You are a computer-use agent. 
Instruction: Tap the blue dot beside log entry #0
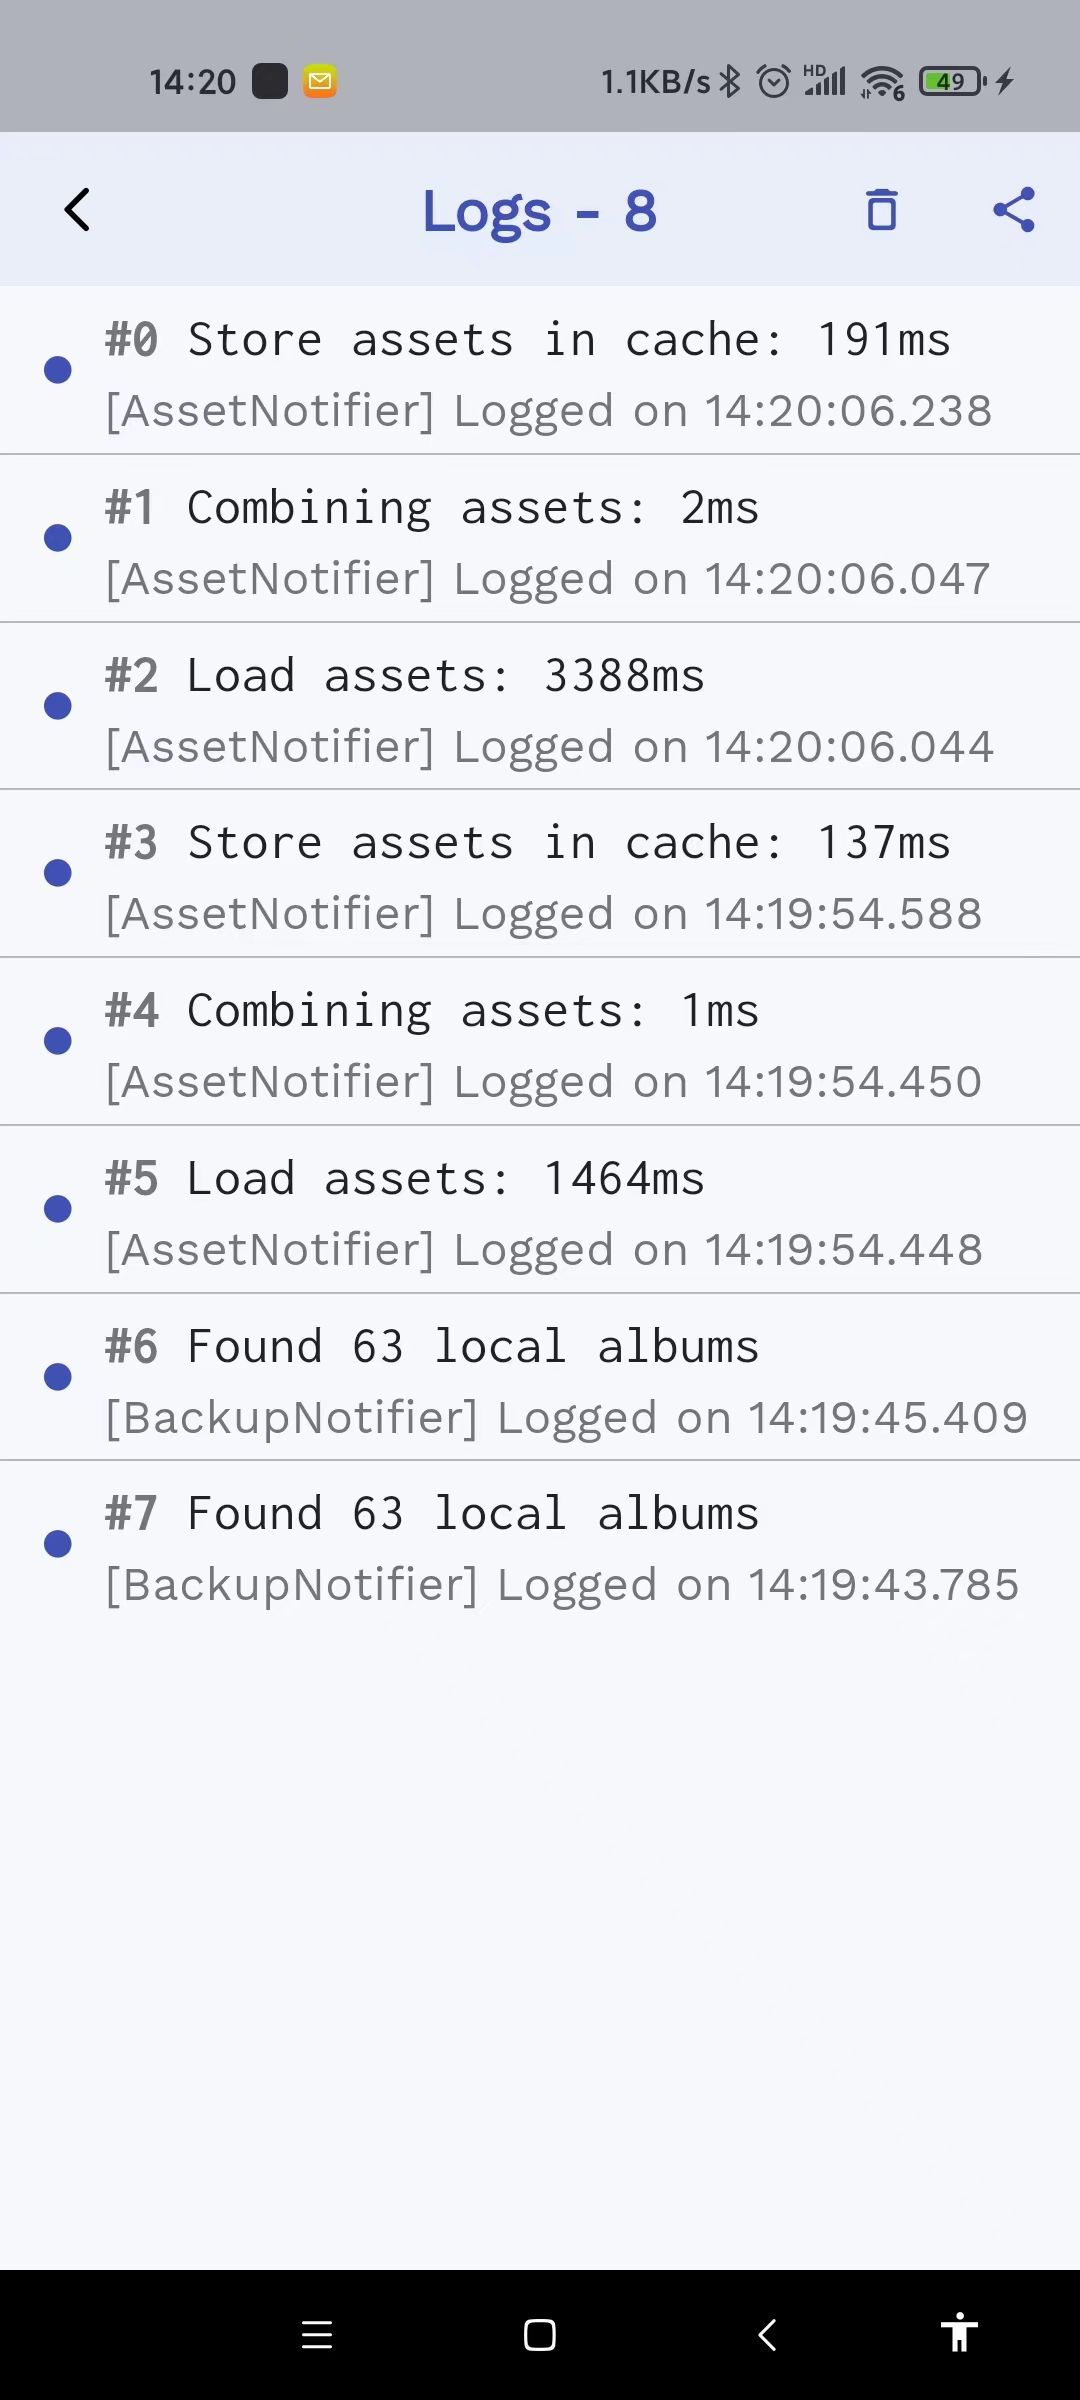(57, 370)
